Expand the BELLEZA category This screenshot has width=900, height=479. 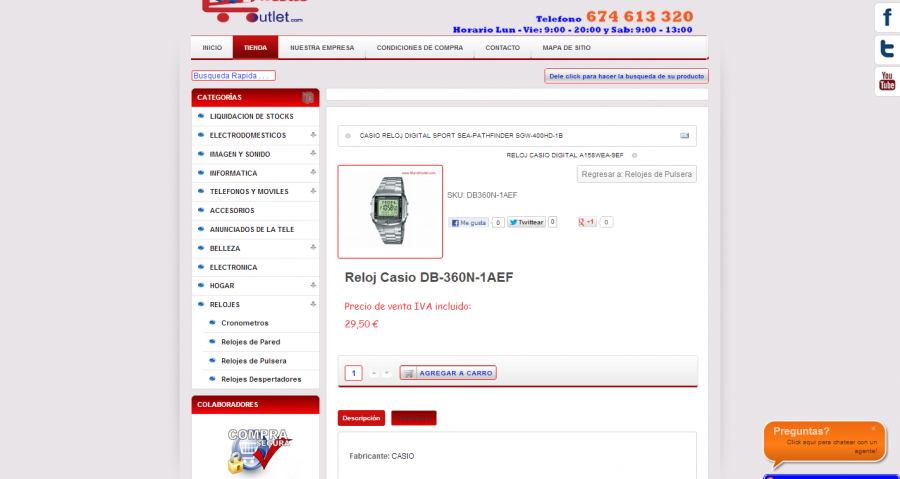point(313,248)
